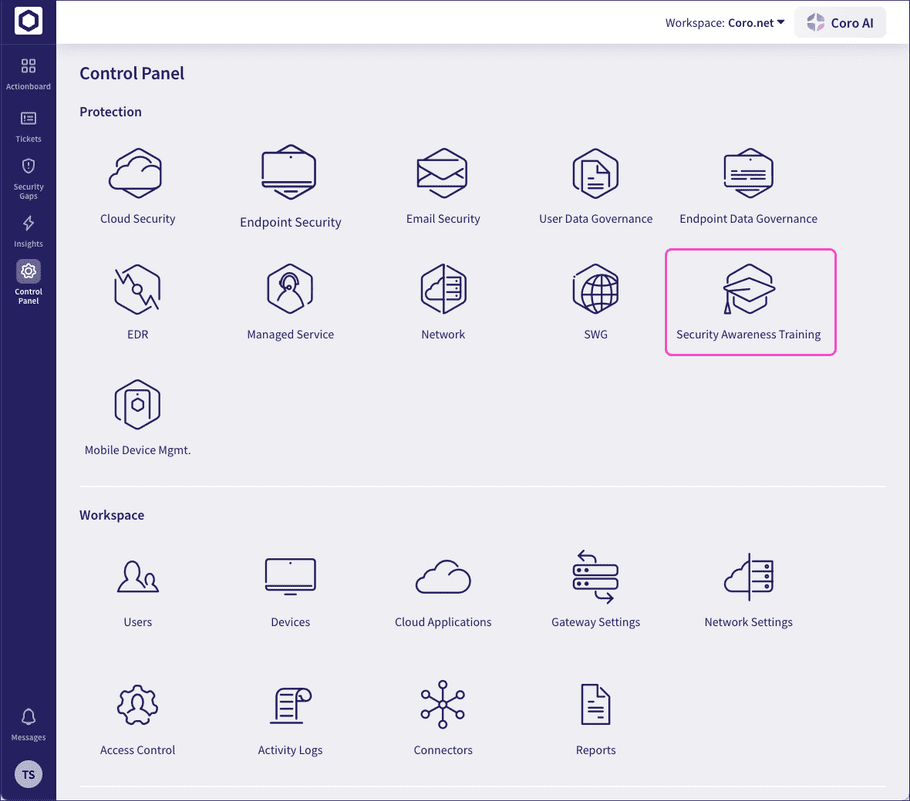Open the Cloud Security module

tap(137, 185)
